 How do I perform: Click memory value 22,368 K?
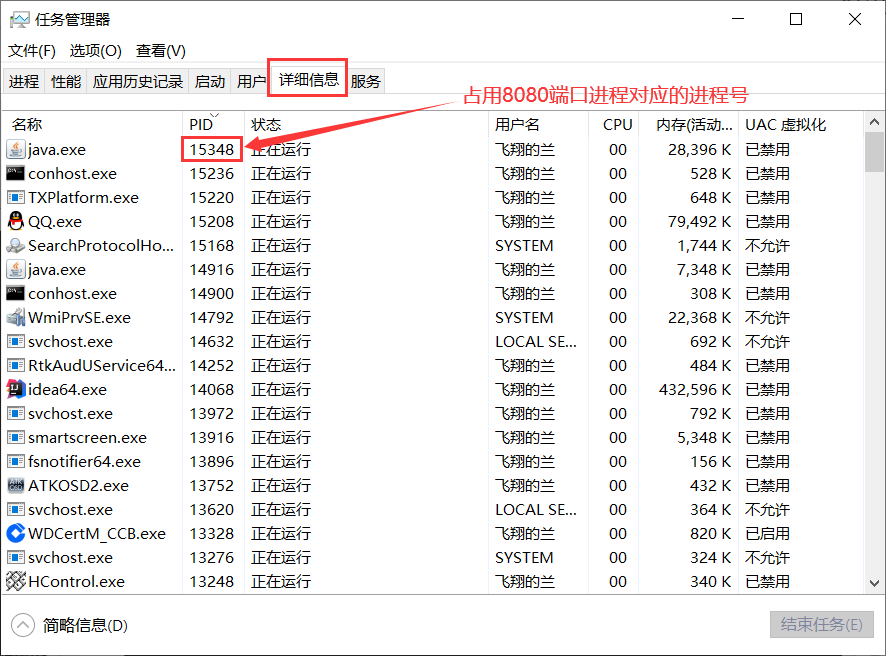coord(700,318)
